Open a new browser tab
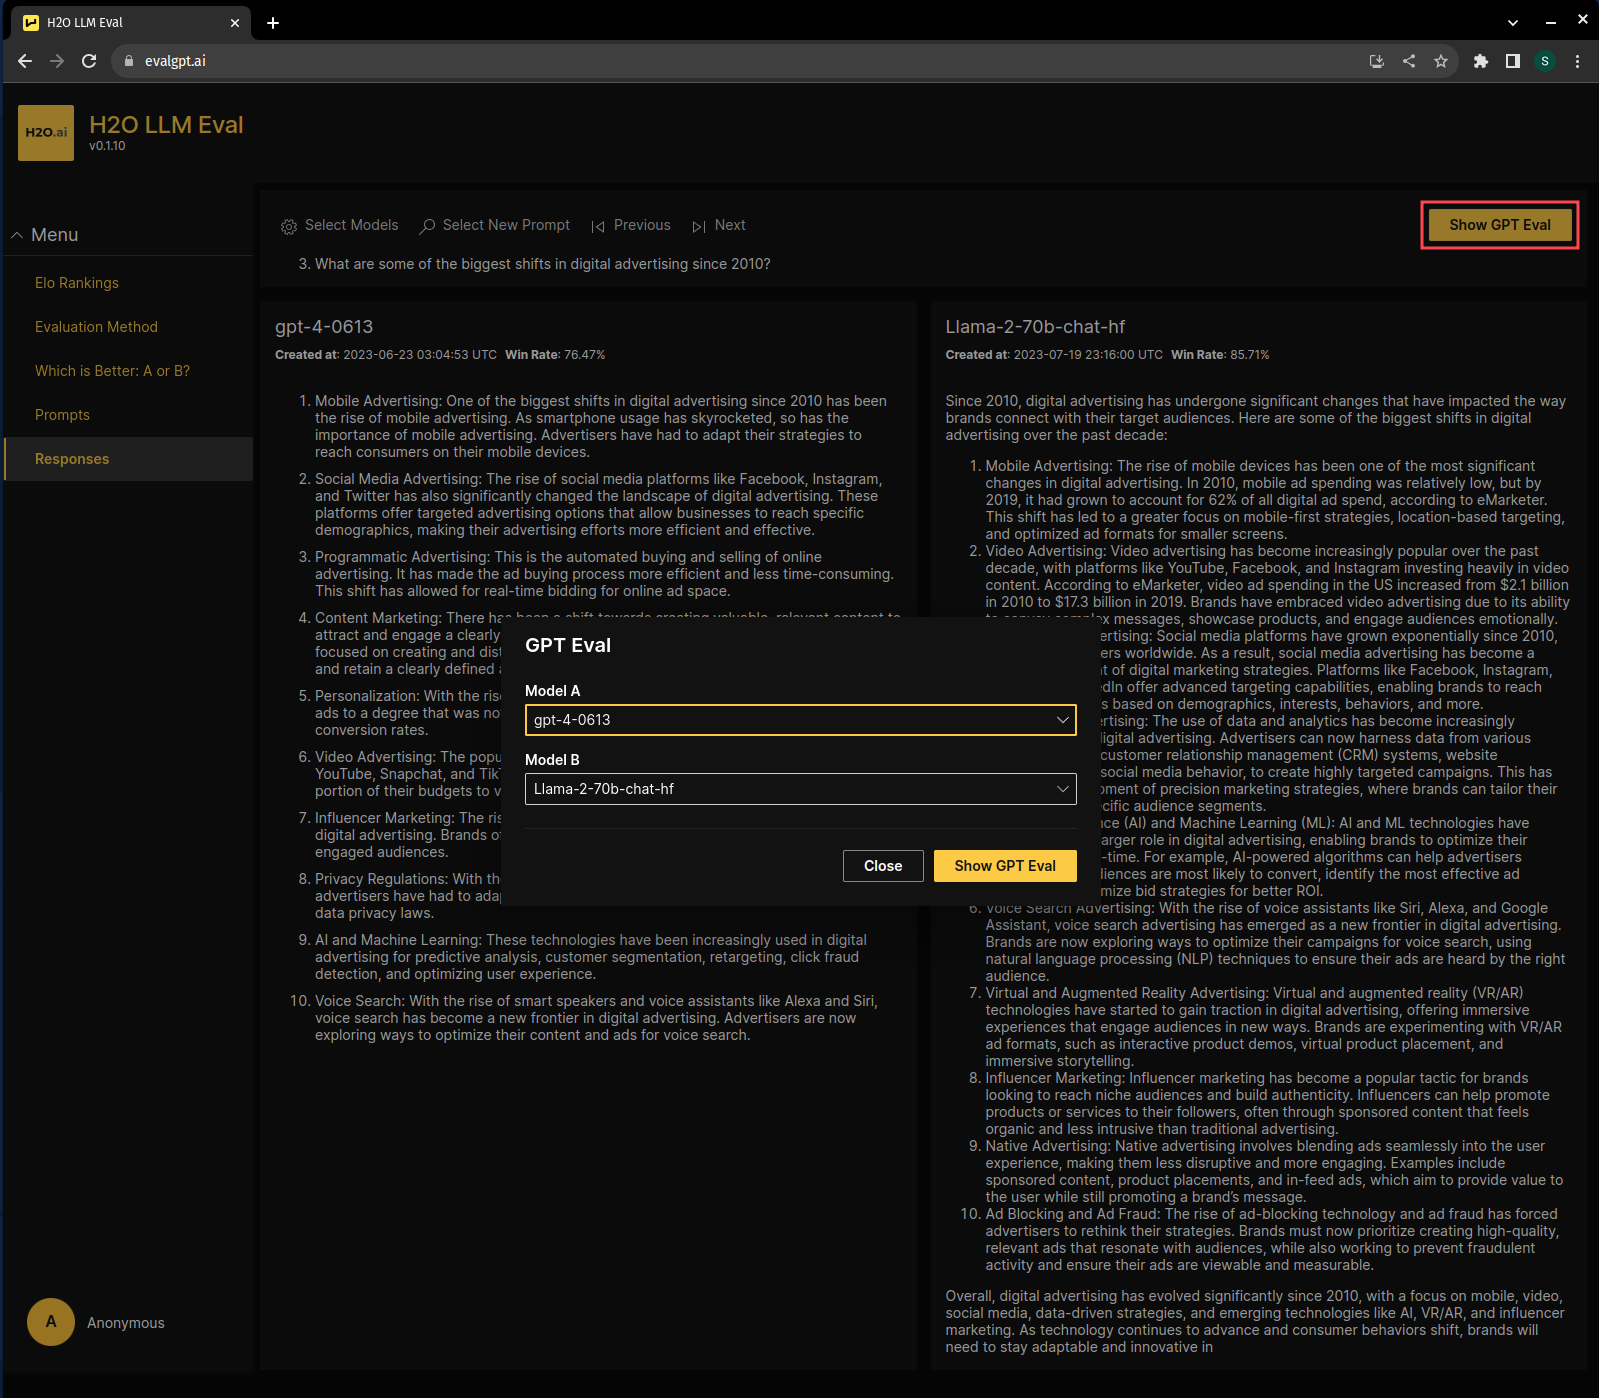The width and height of the screenshot is (1599, 1398). 273,22
